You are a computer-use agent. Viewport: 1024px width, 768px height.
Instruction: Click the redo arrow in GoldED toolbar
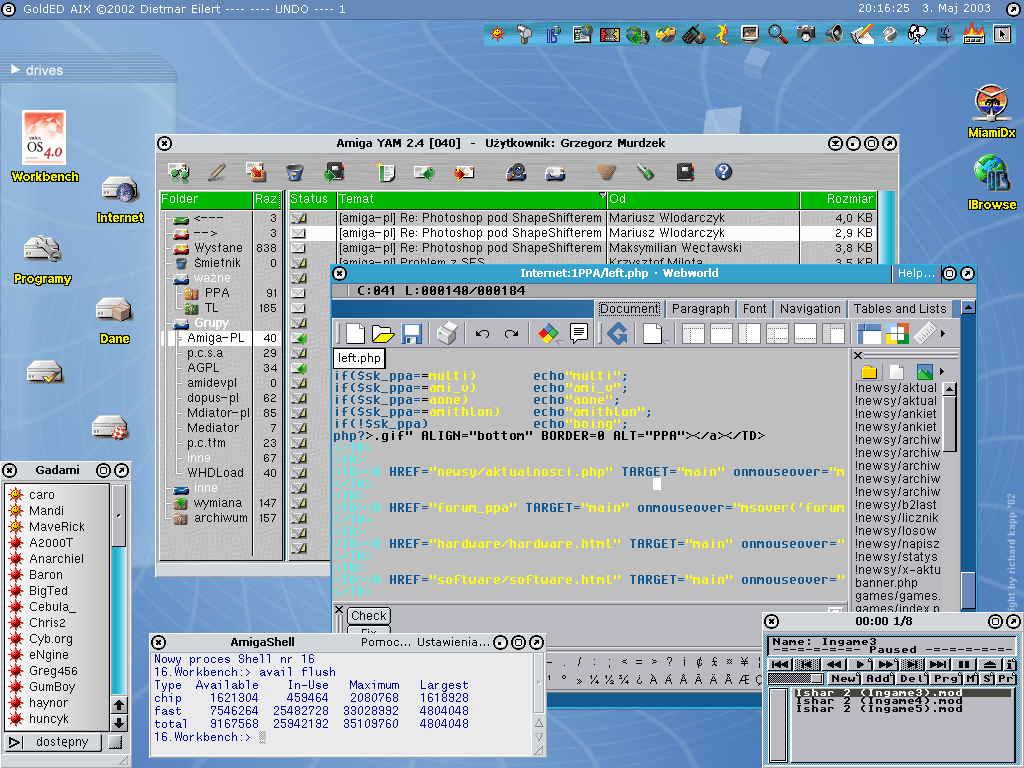click(511, 334)
